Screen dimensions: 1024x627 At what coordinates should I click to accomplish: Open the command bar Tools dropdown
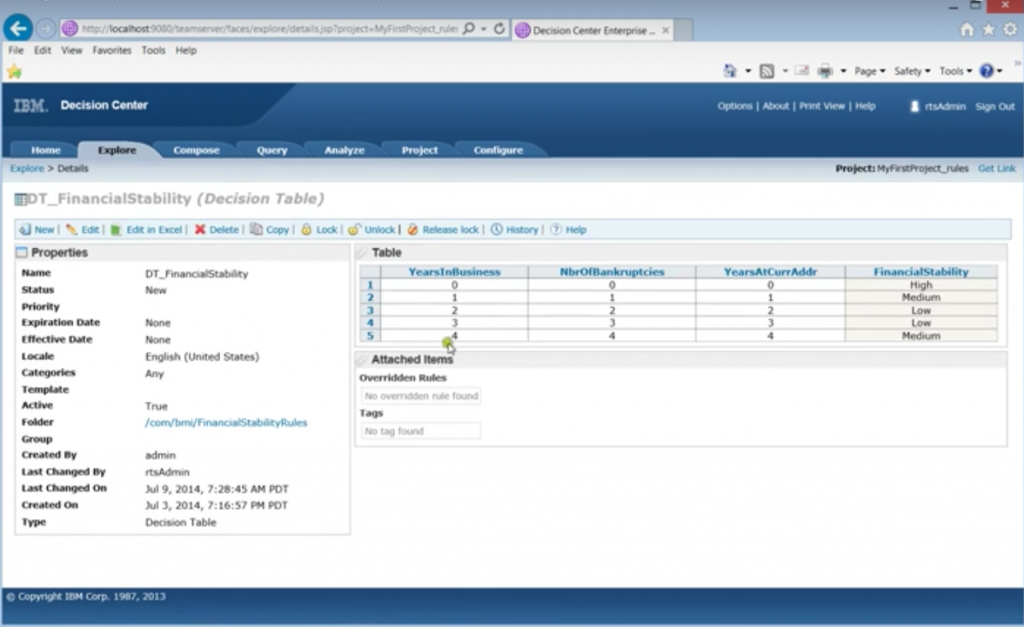coord(955,71)
